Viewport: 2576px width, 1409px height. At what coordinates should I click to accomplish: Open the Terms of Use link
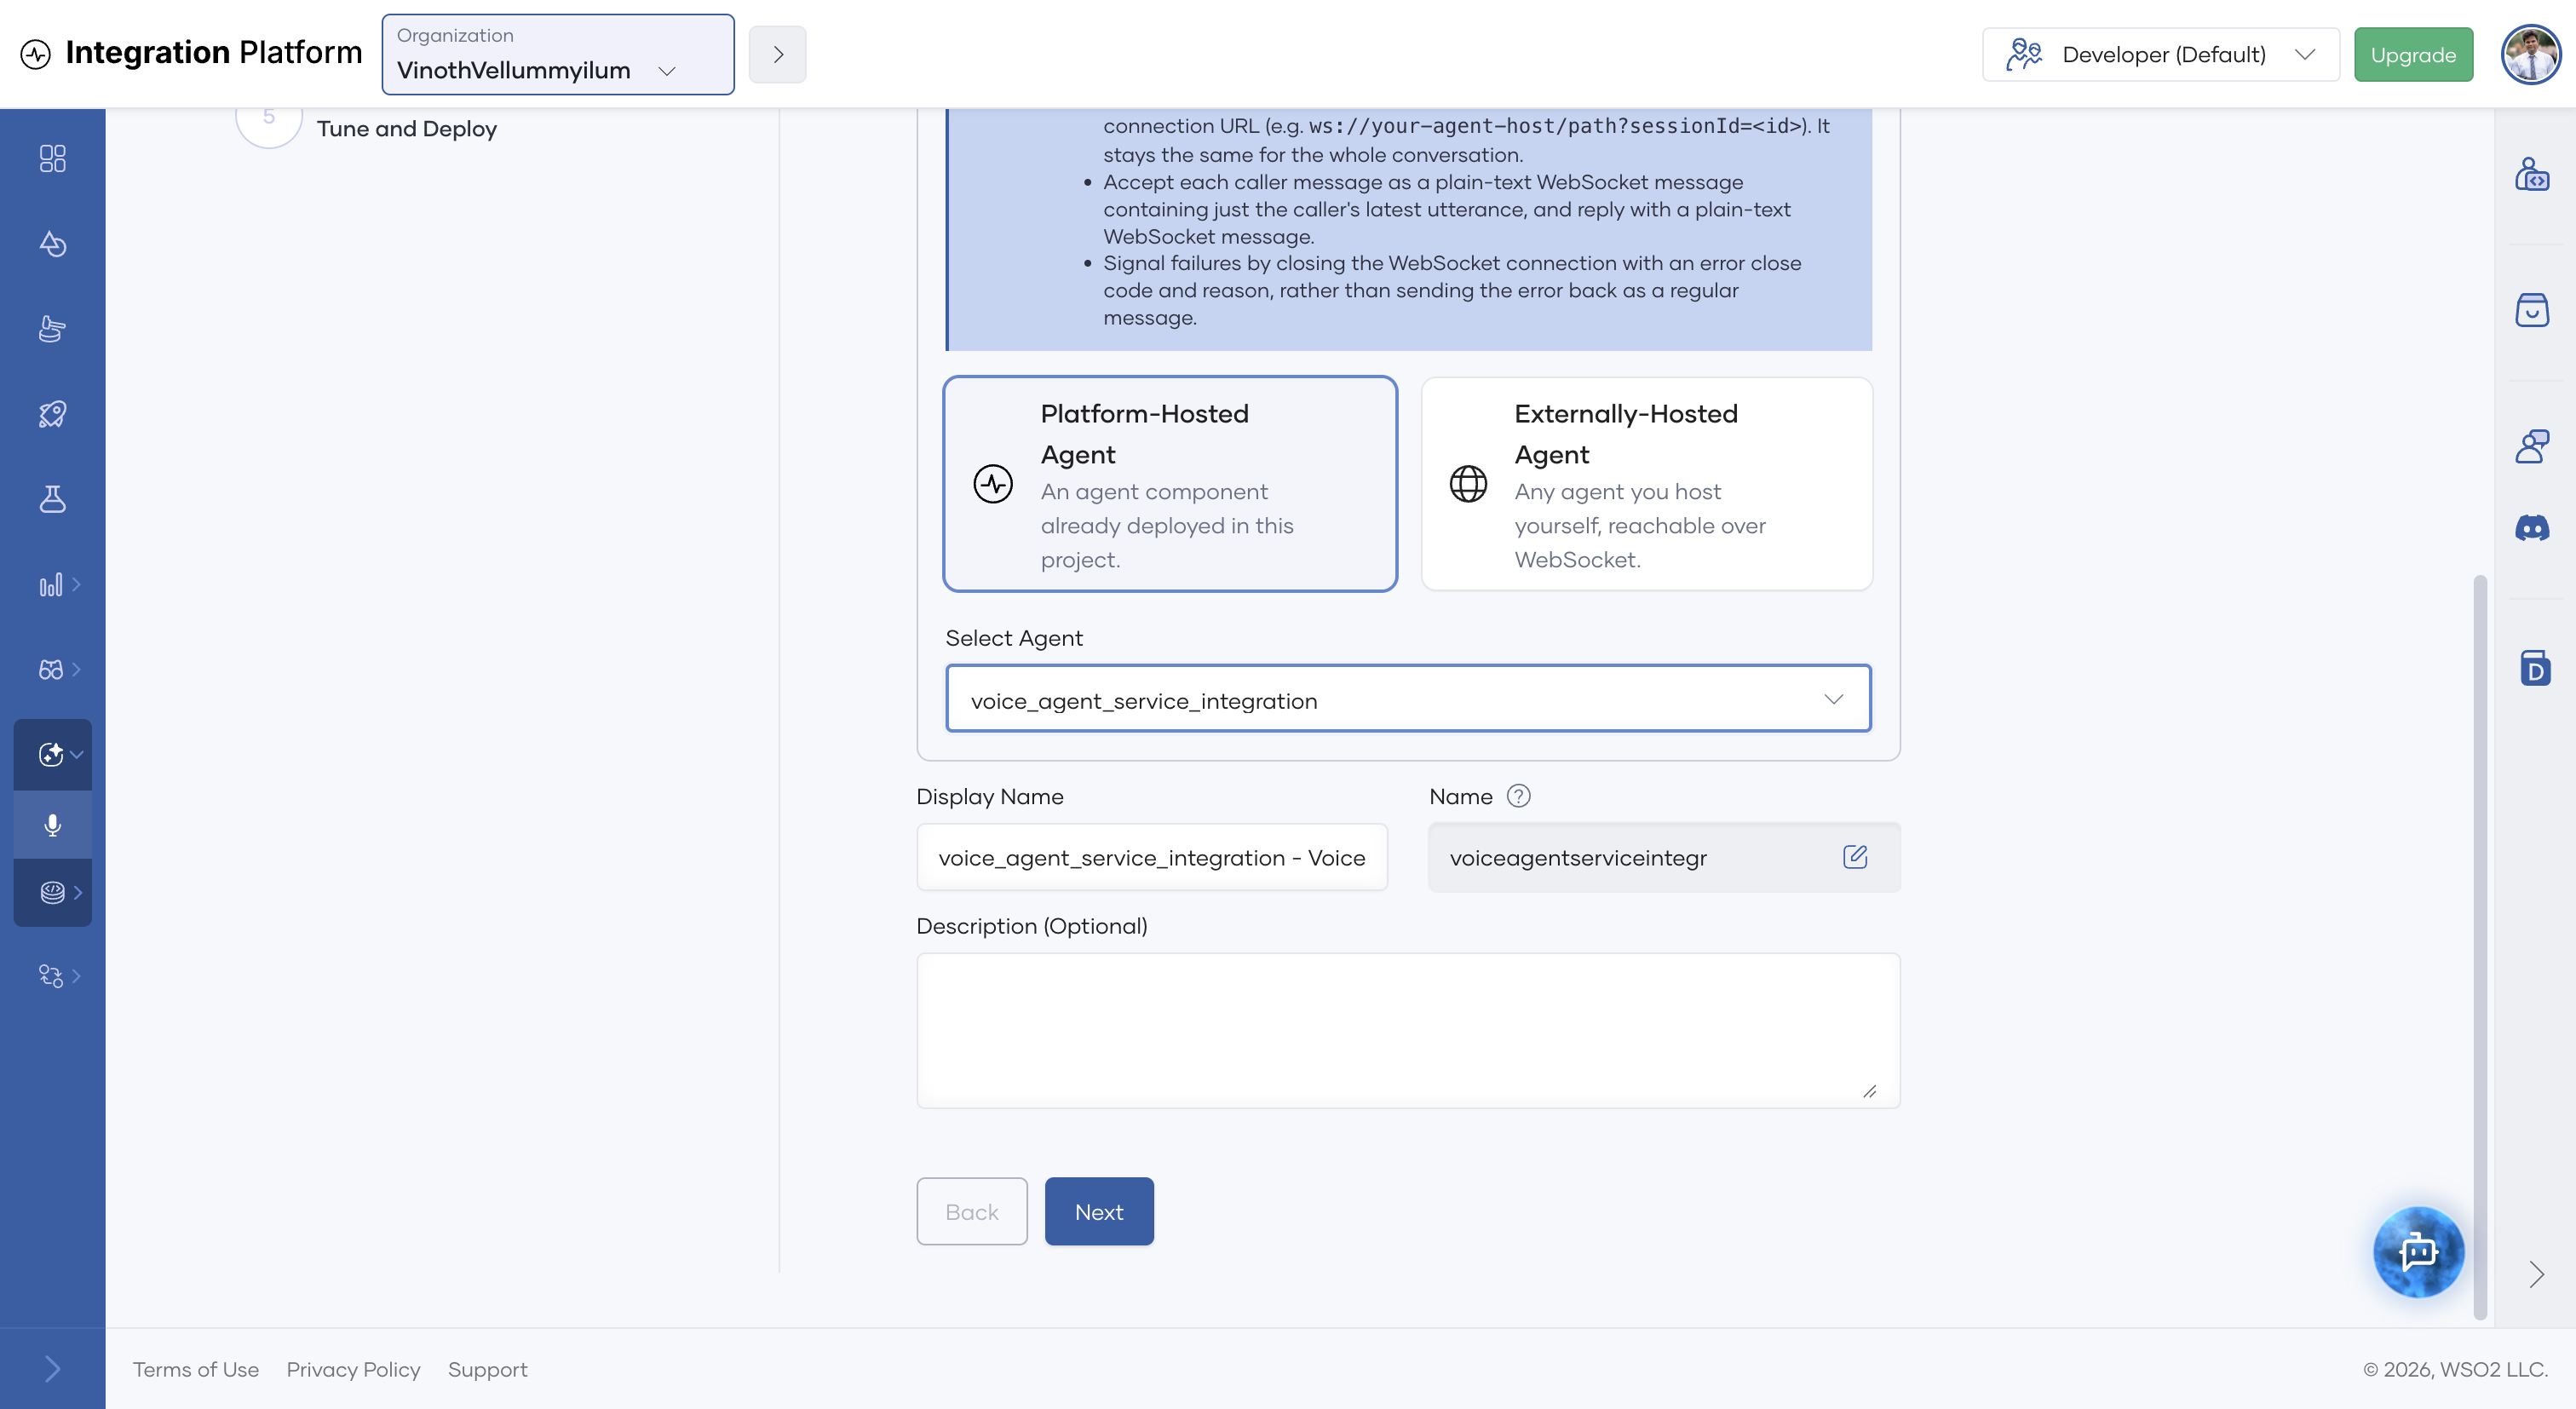click(196, 1369)
